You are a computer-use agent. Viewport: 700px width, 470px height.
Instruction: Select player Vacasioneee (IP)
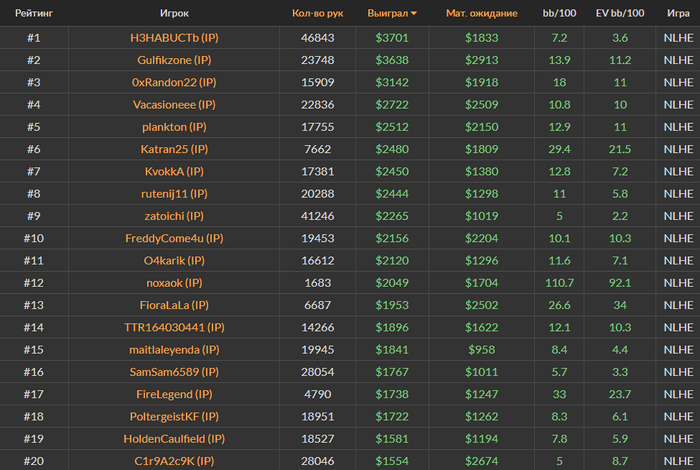pos(174,104)
